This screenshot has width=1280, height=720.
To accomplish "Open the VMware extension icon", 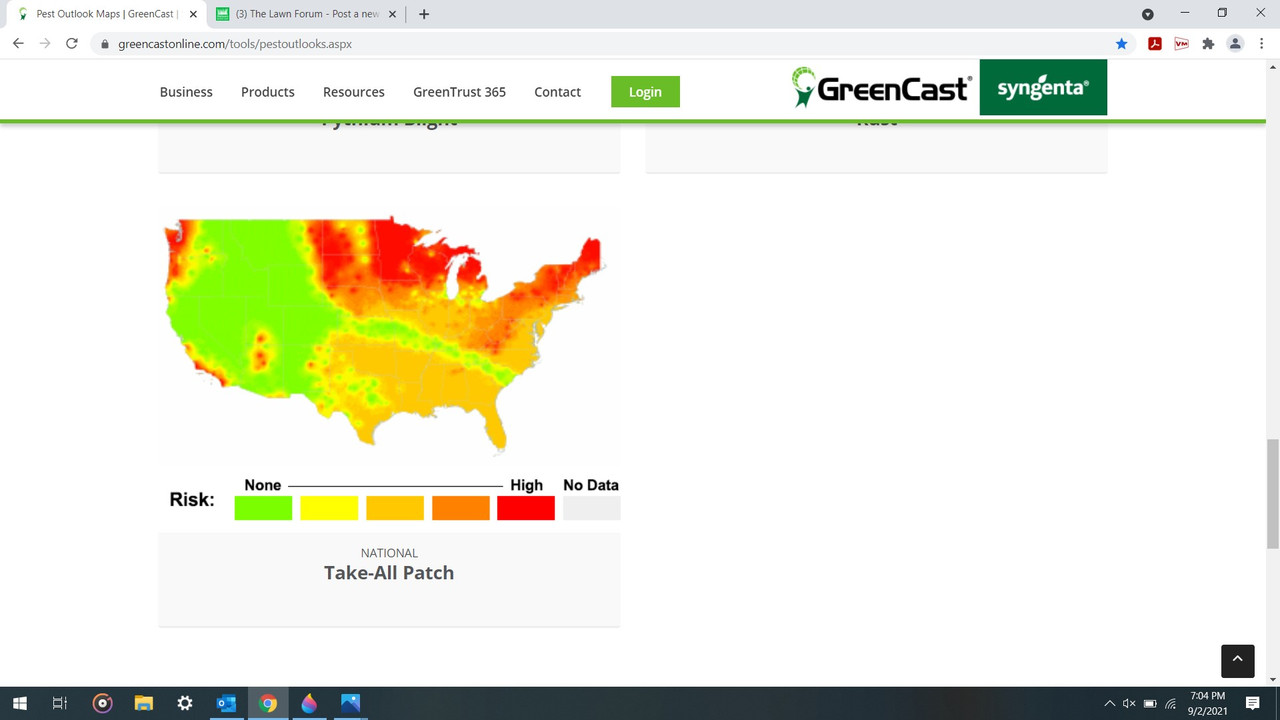I will (1181, 43).
